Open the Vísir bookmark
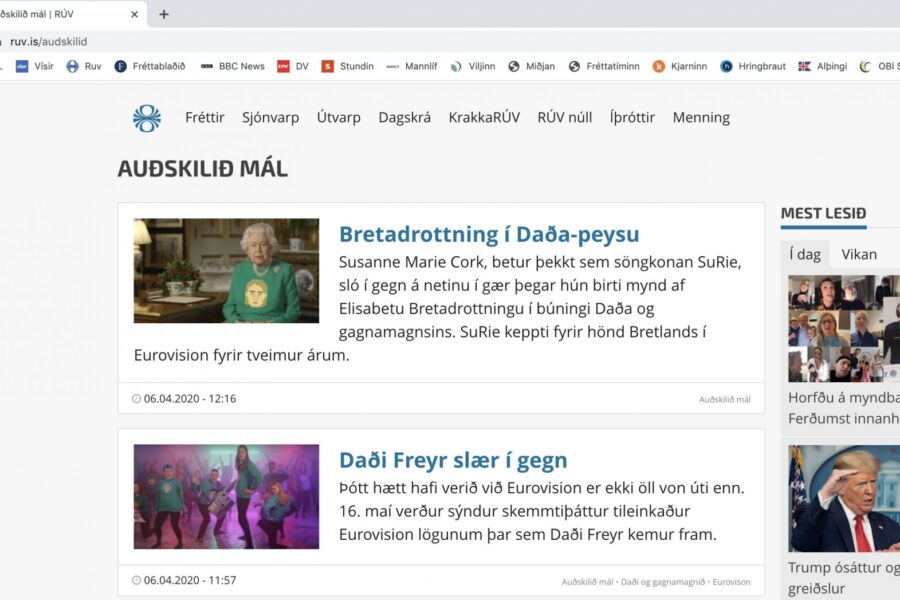The image size is (900, 600). [x=35, y=66]
